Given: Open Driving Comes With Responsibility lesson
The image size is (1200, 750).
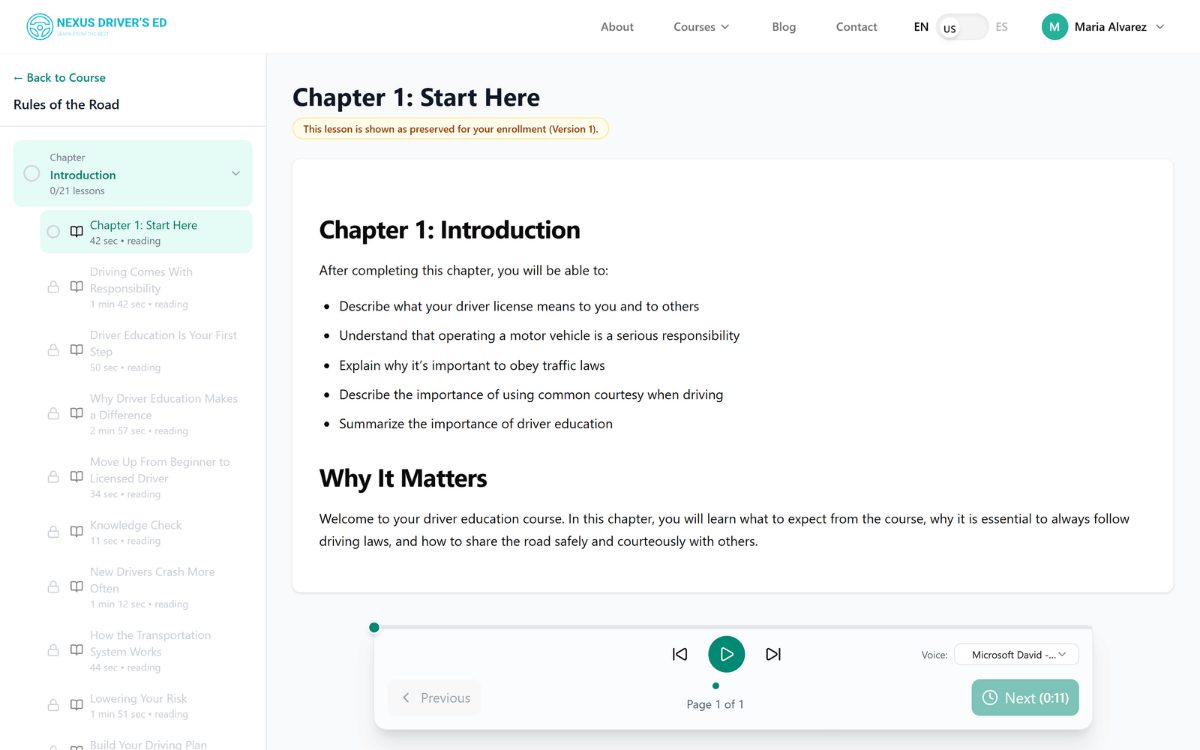Looking at the screenshot, I should tap(146, 287).
